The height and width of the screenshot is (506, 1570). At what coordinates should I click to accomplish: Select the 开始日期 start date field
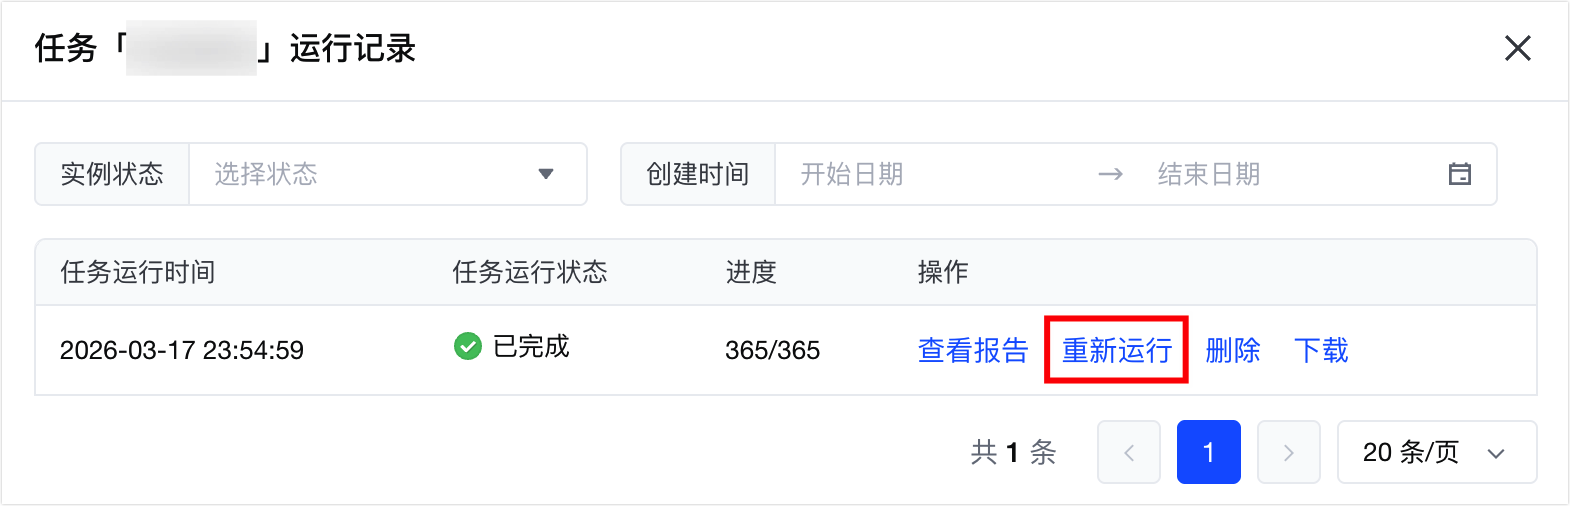coord(852,174)
